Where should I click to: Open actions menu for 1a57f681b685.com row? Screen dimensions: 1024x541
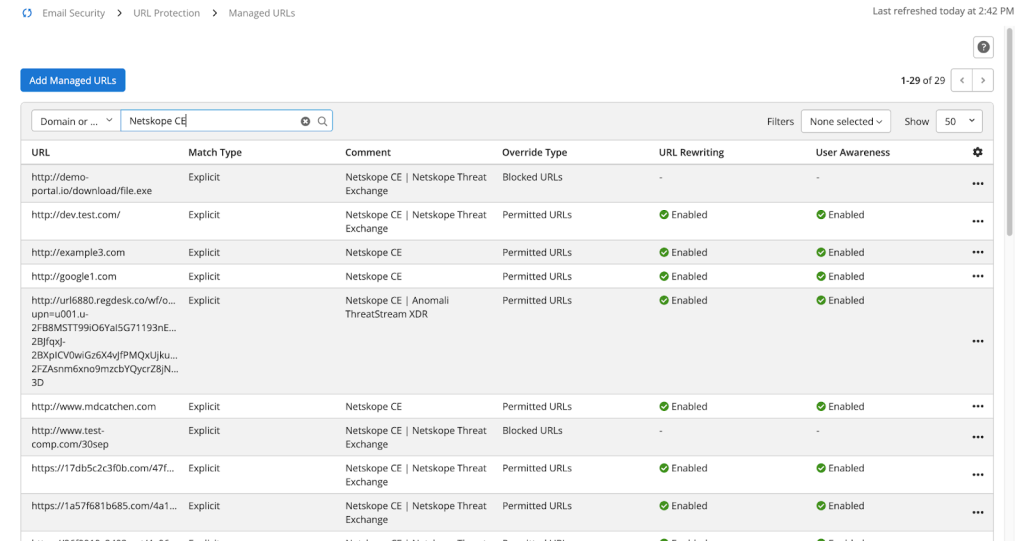pyautogui.click(x=978, y=513)
